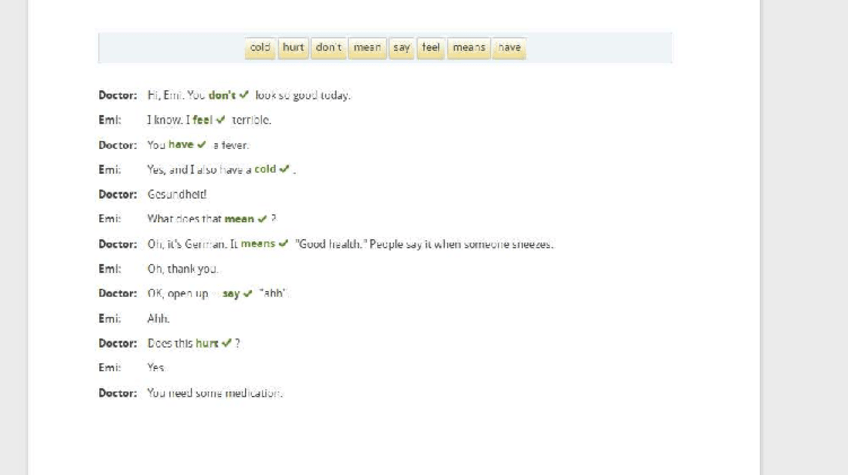Click the filled answer 'means' before 'Good health'
The height and width of the screenshot is (475, 848).
tap(258, 244)
